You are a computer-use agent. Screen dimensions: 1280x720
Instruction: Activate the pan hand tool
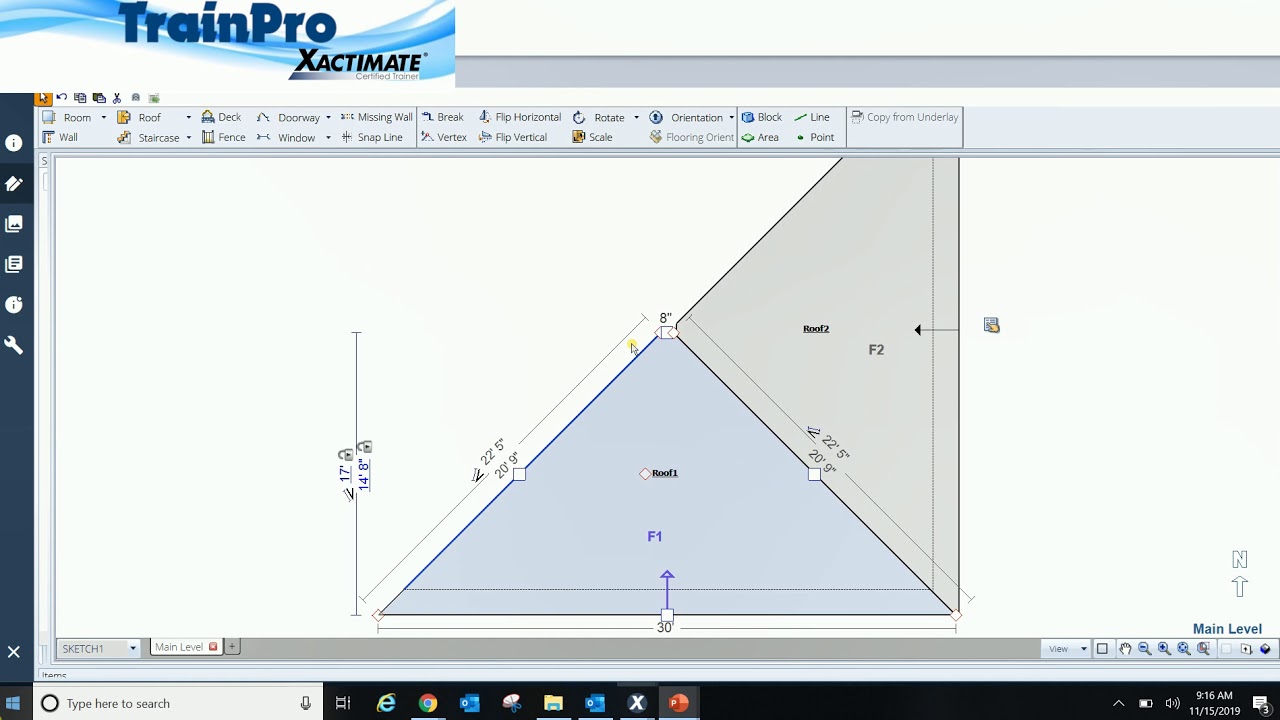1125,649
